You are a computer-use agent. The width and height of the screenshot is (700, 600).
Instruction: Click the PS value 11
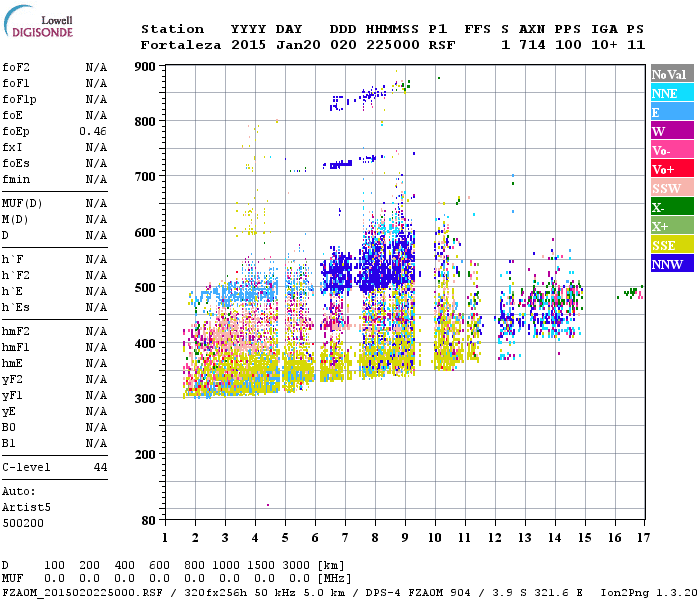[x=636, y=45]
